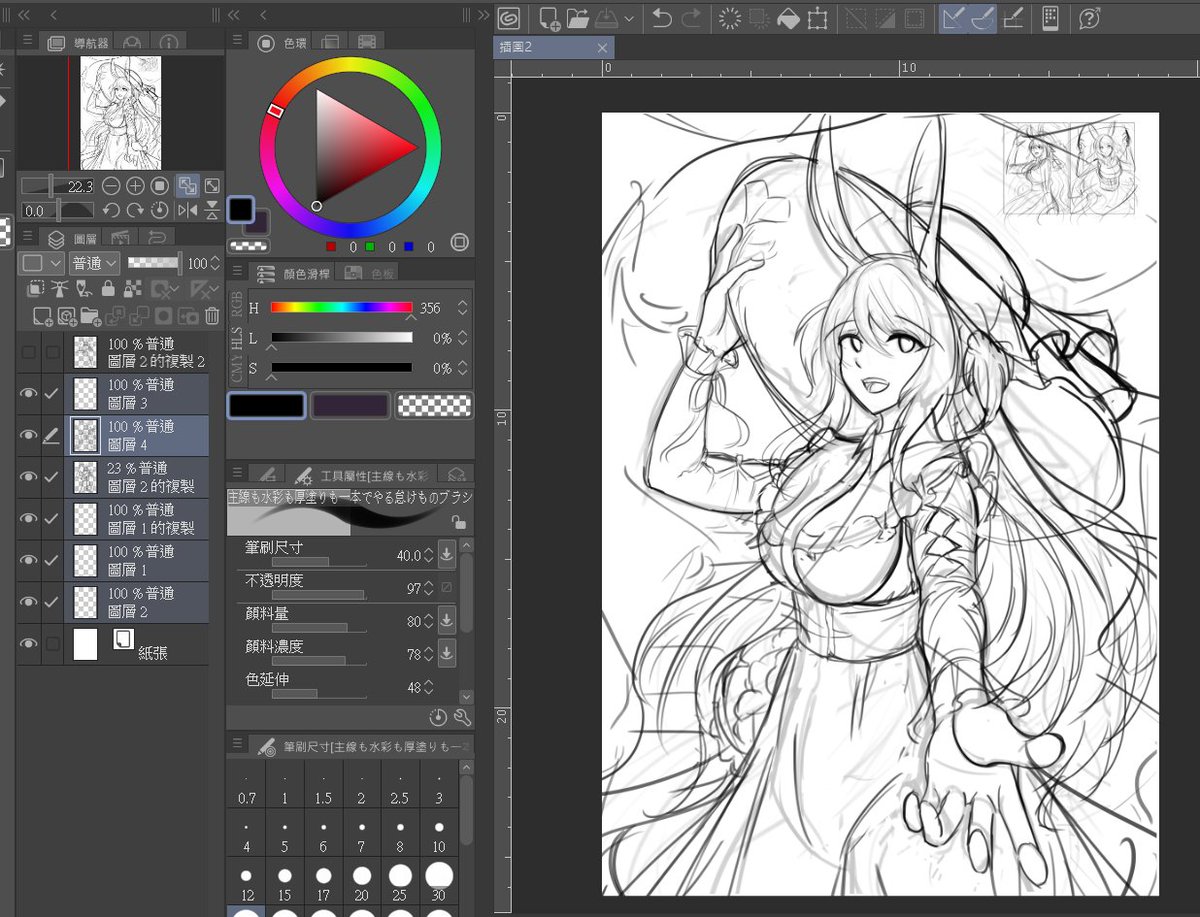Switch to 色環 color wheel tab
This screenshot has height=917, width=1200.
(281, 43)
